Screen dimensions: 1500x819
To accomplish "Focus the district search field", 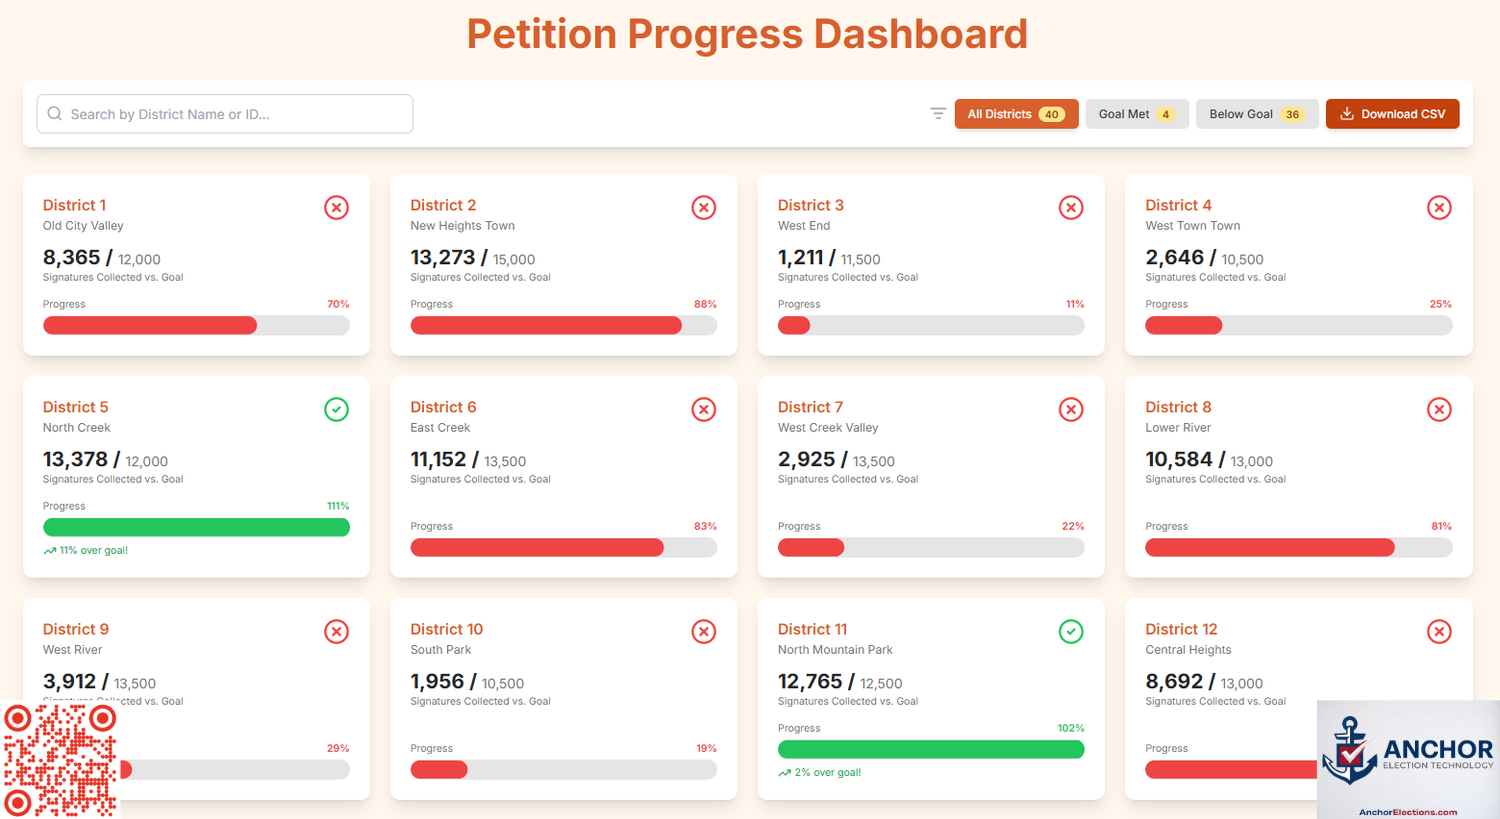I will coord(225,114).
